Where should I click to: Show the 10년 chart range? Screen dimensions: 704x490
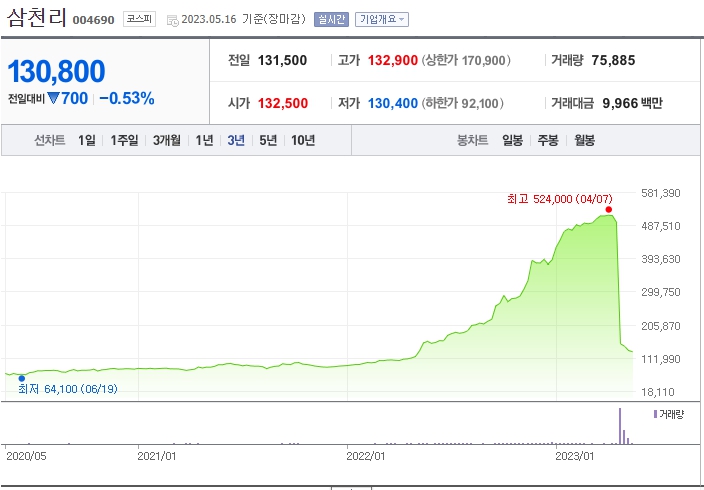coord(302,140)
